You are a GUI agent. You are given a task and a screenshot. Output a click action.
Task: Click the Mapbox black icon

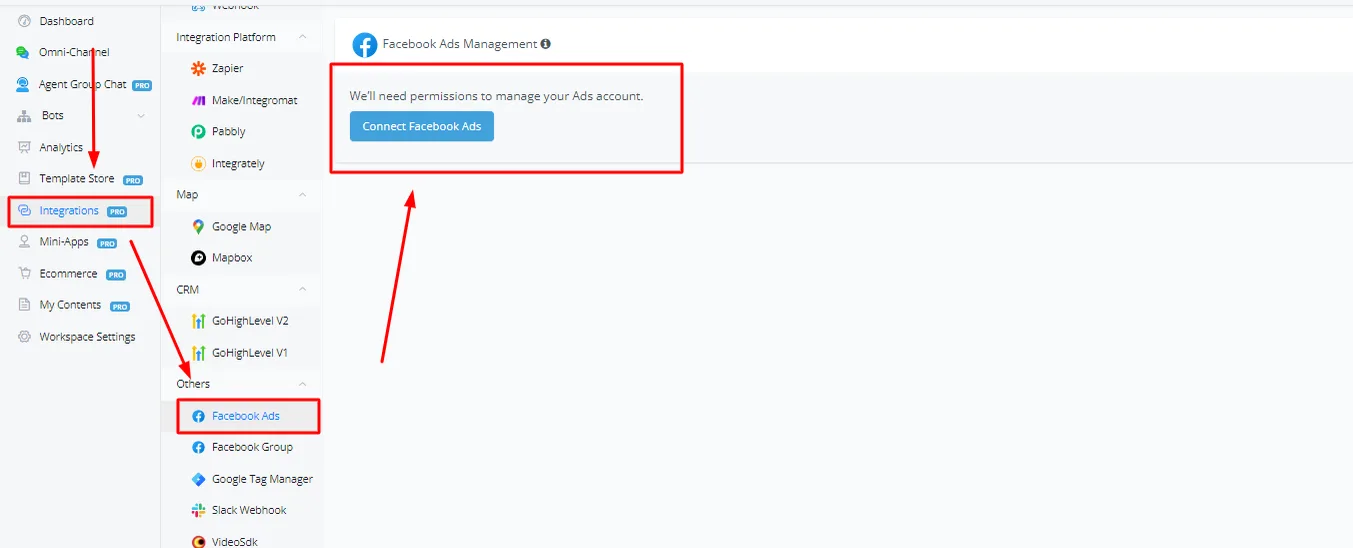[x=198, y=258]
